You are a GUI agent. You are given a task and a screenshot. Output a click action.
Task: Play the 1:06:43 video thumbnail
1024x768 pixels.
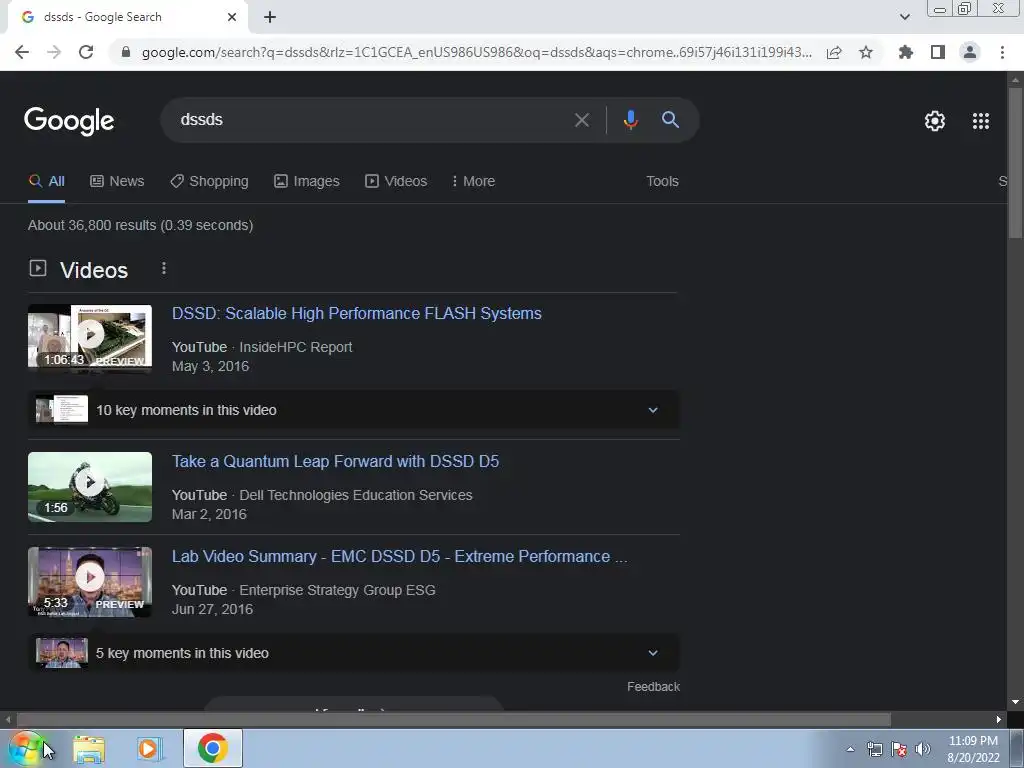pos(90,336)
